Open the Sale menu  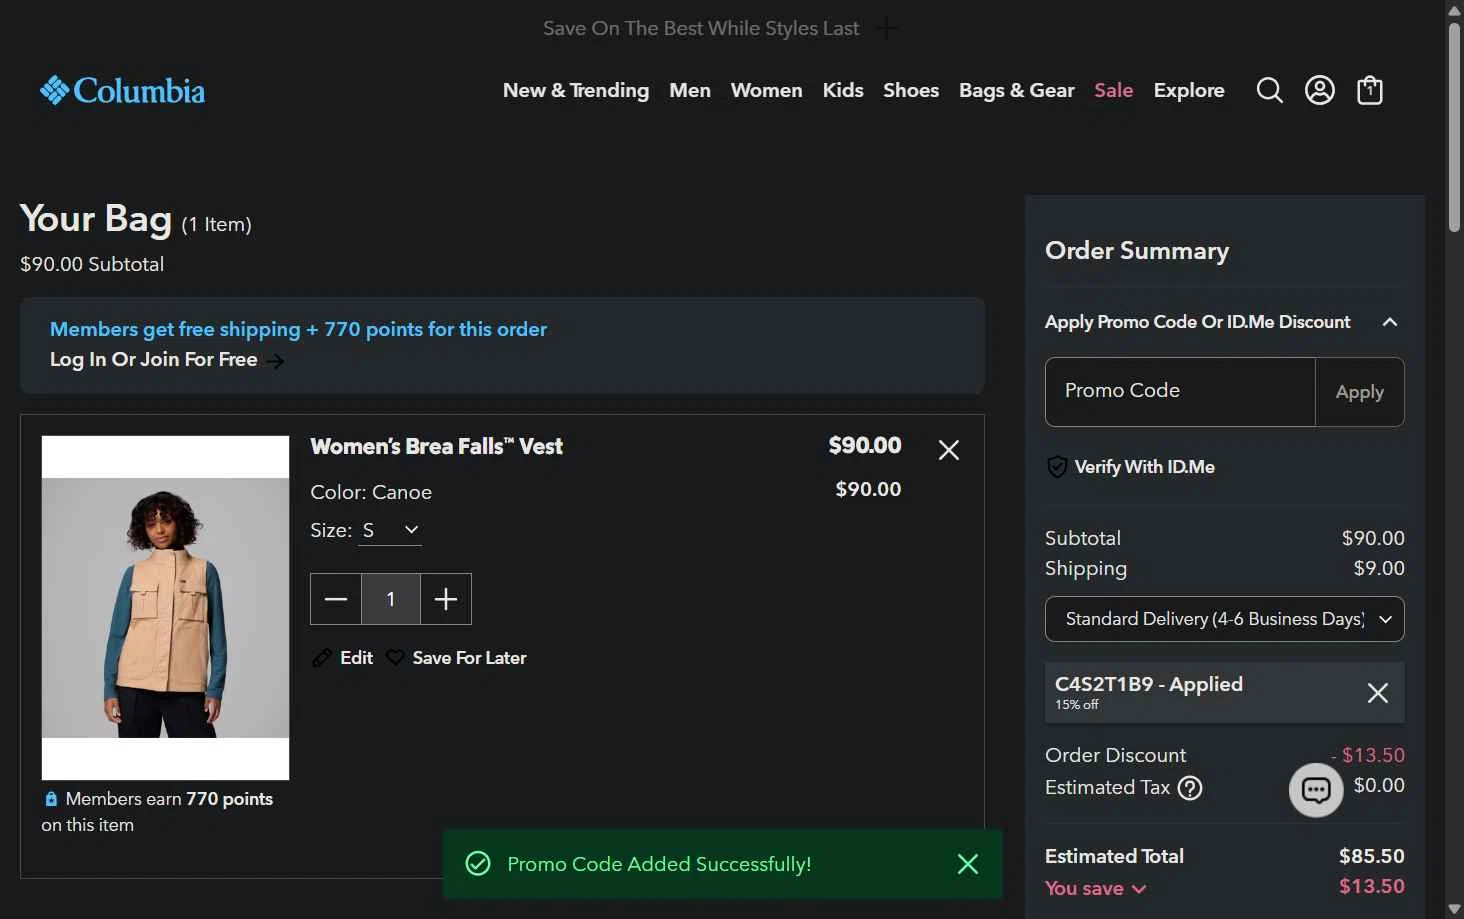point(1113,91)
